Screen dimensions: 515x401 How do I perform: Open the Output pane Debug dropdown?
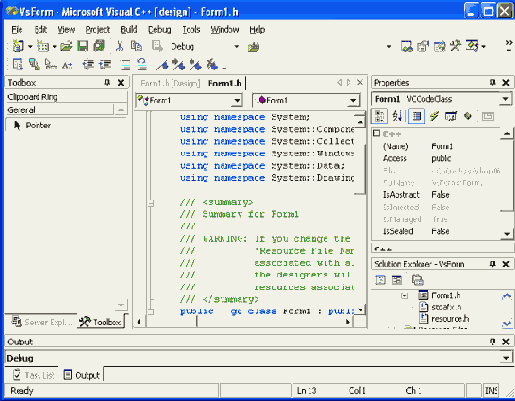(x=506, y=358)
